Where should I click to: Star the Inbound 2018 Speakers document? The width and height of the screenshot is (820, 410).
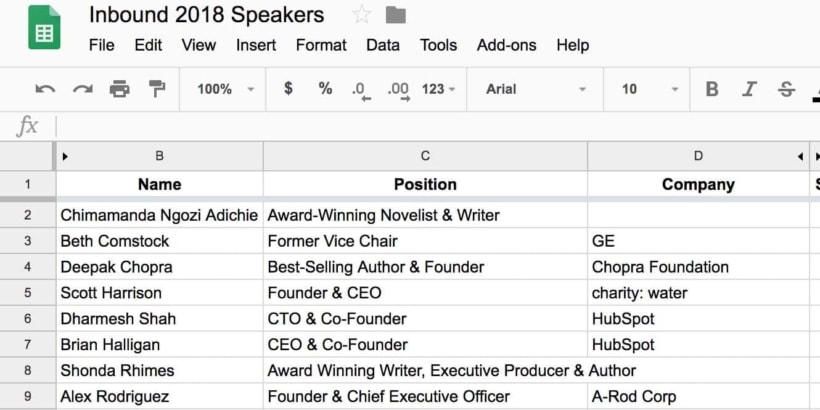[361, 15]
